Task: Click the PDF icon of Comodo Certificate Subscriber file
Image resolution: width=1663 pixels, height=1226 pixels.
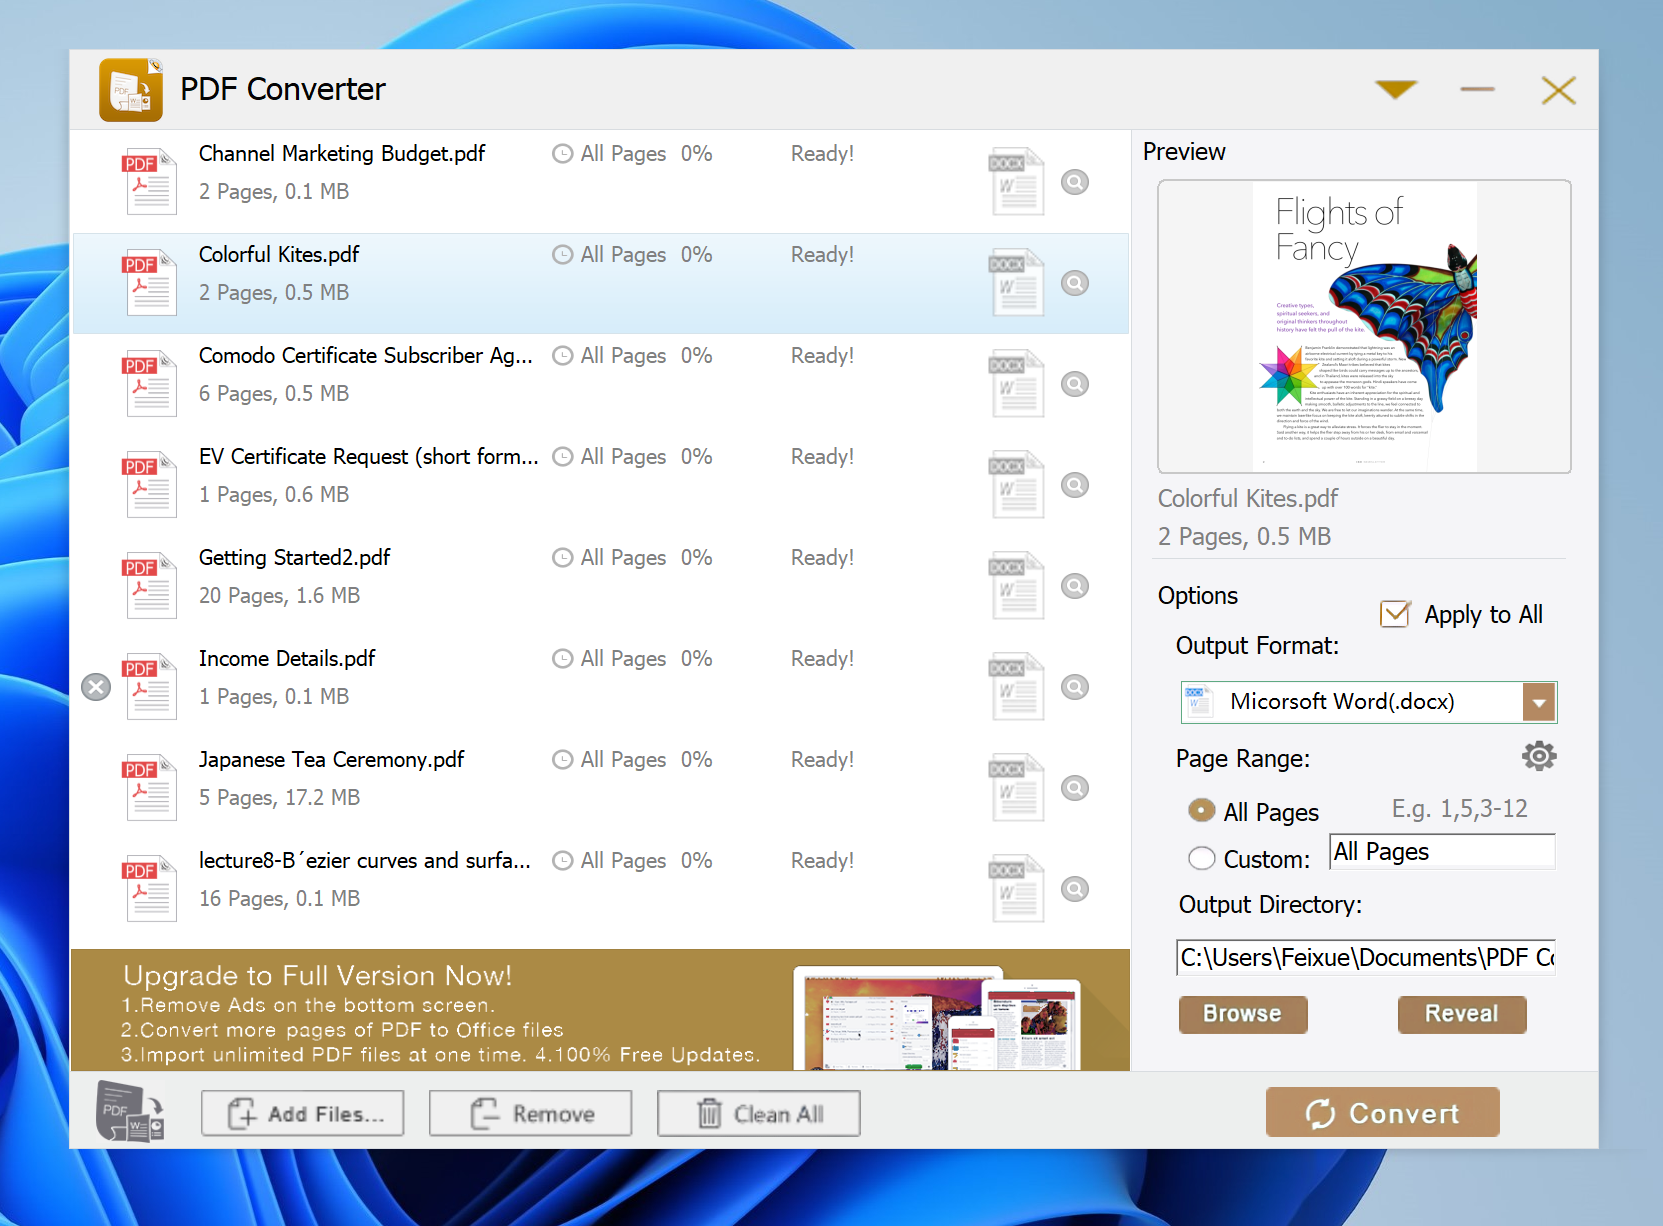Action: [150, 383]
